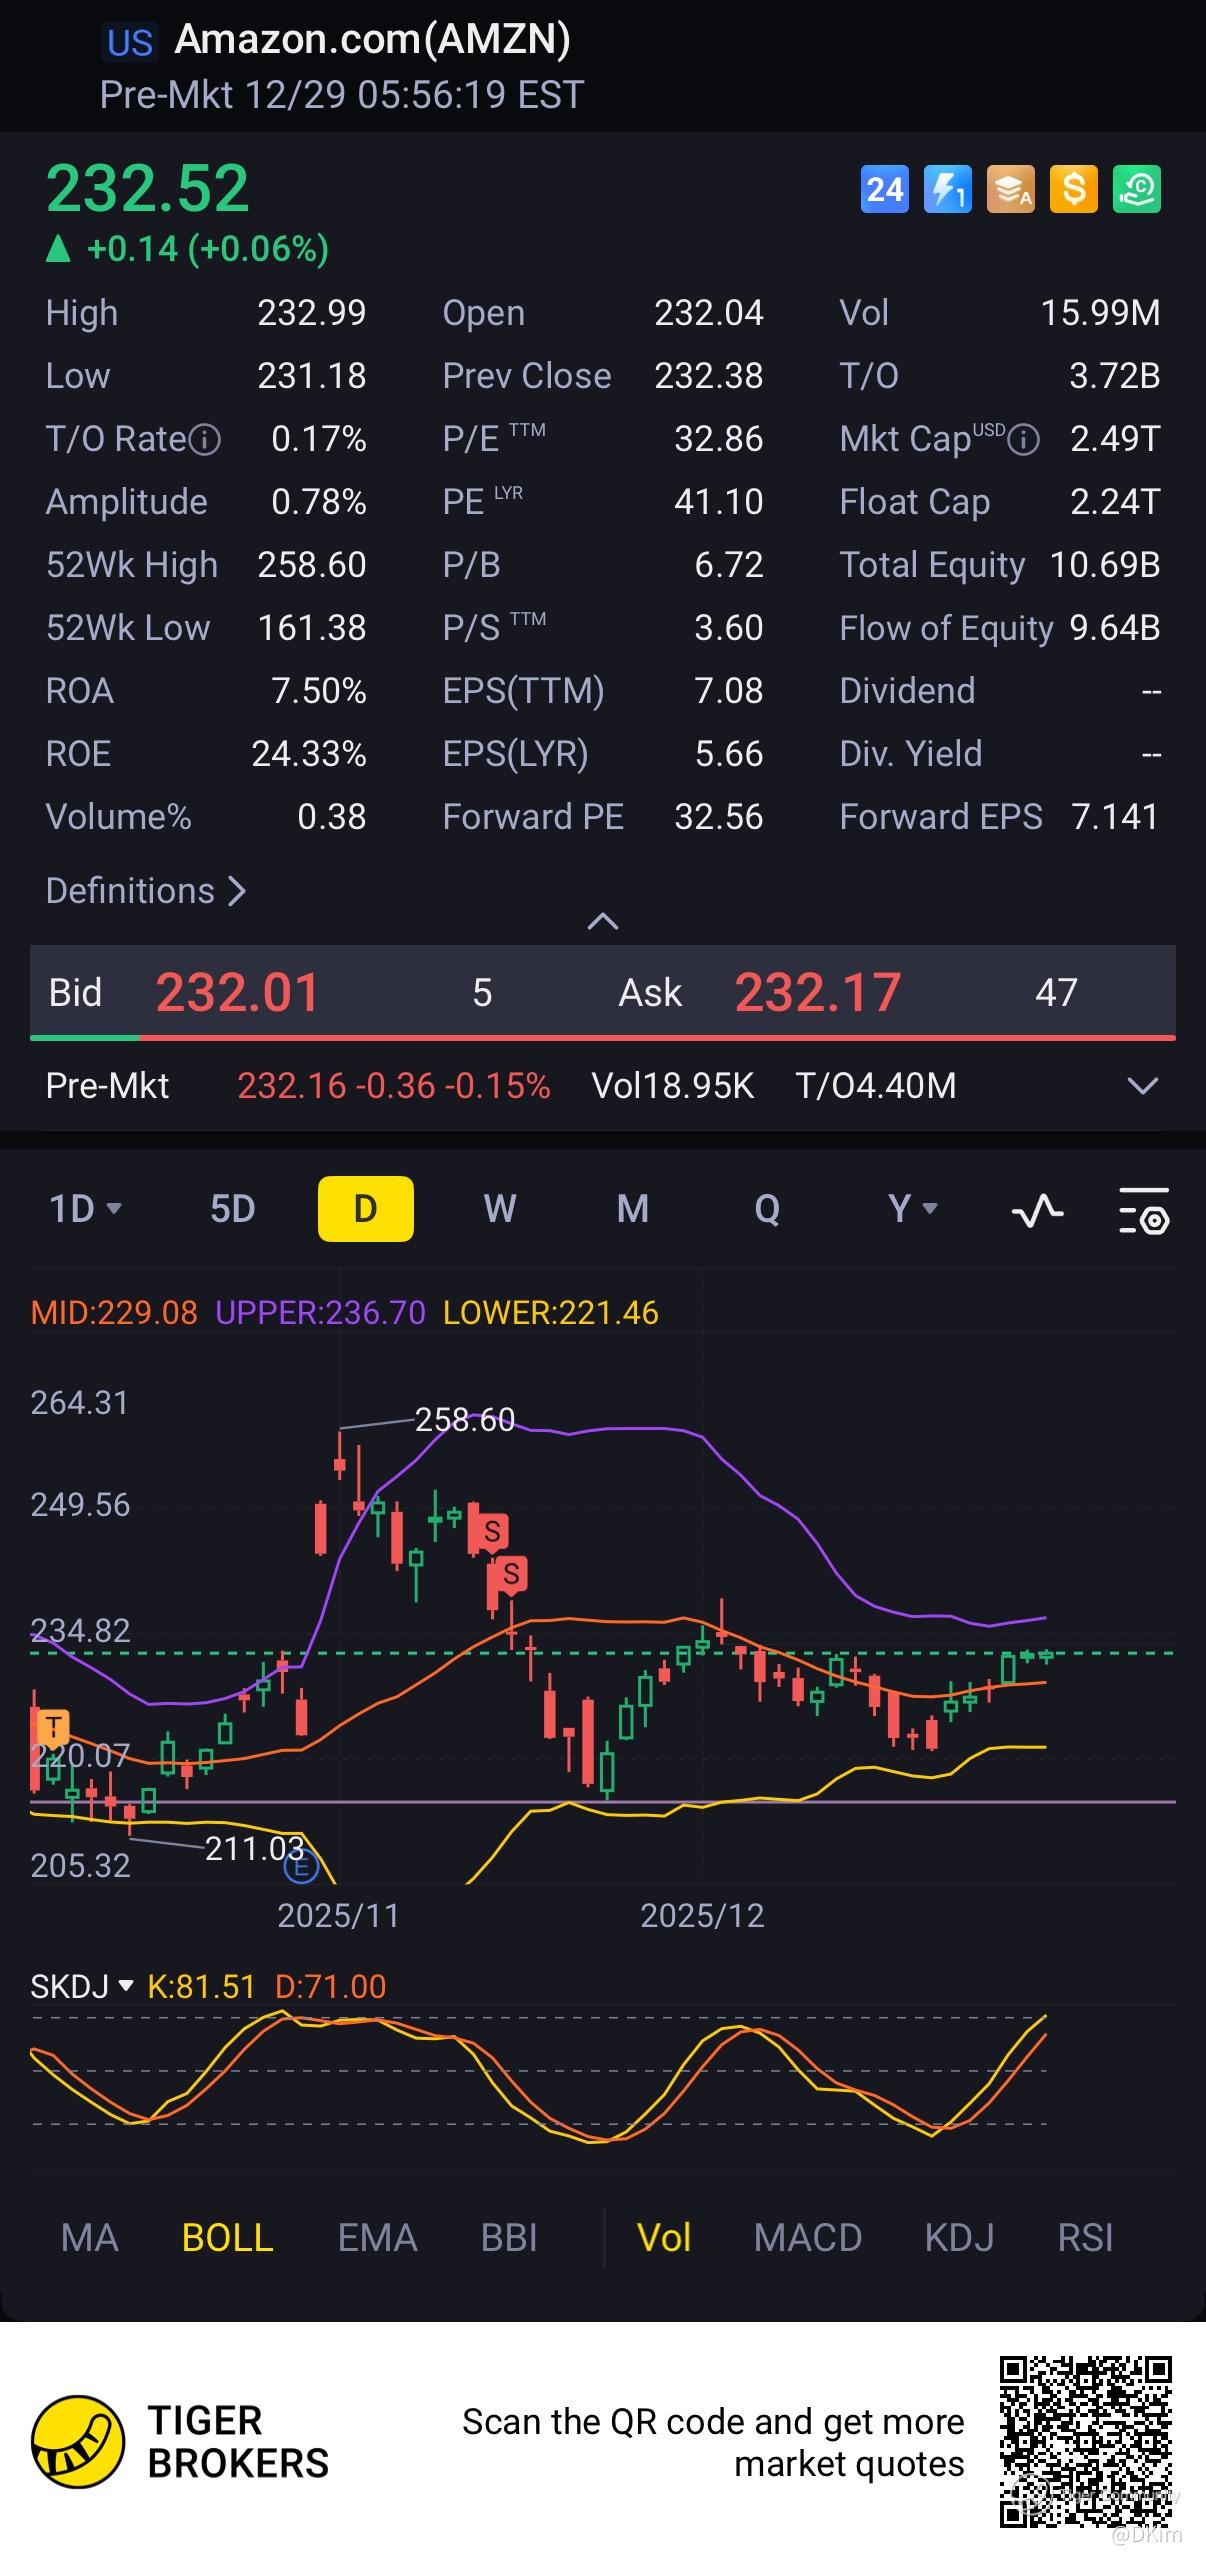
Task: Tap the yellow dollar sign icon
Action: click(x=1074, y=189)
